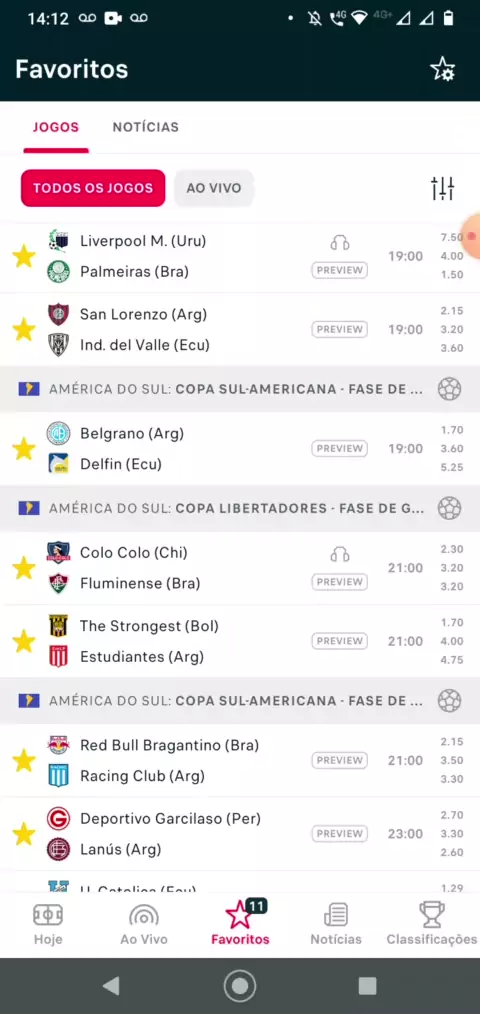Expand Copa Libertadores league header
The height and width of the screenshot is (1014, 480).
[240, 508]
